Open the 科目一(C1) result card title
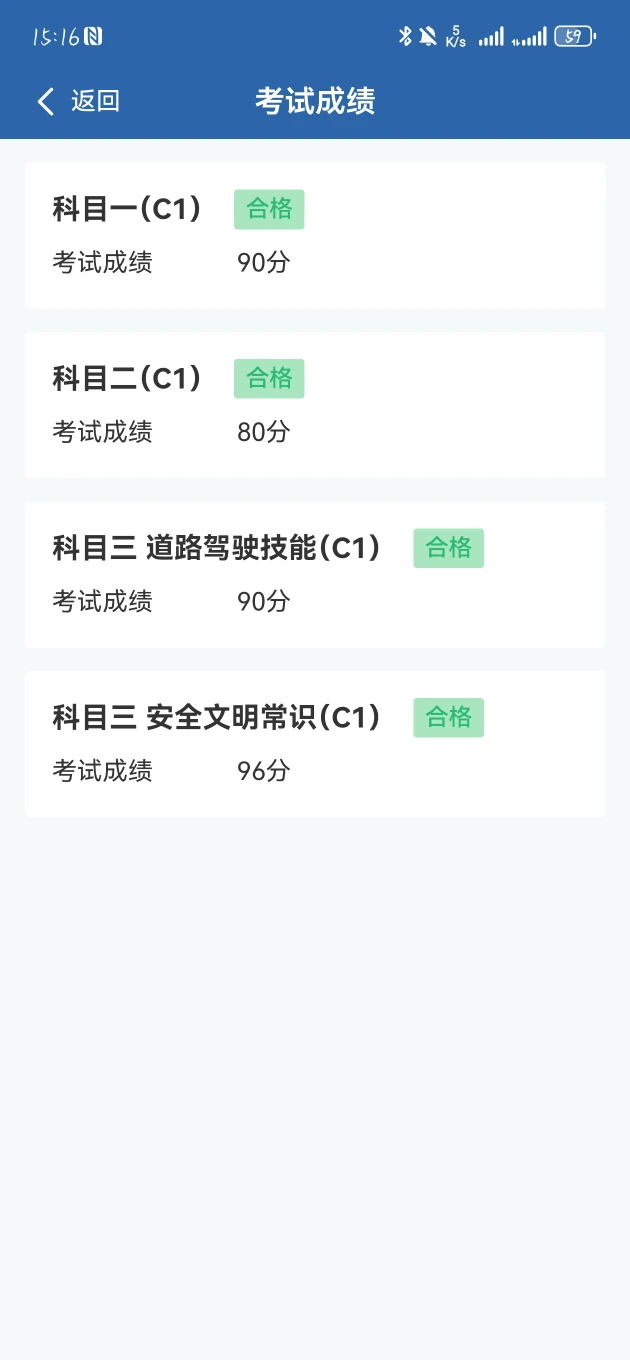 tap(127, 209)
